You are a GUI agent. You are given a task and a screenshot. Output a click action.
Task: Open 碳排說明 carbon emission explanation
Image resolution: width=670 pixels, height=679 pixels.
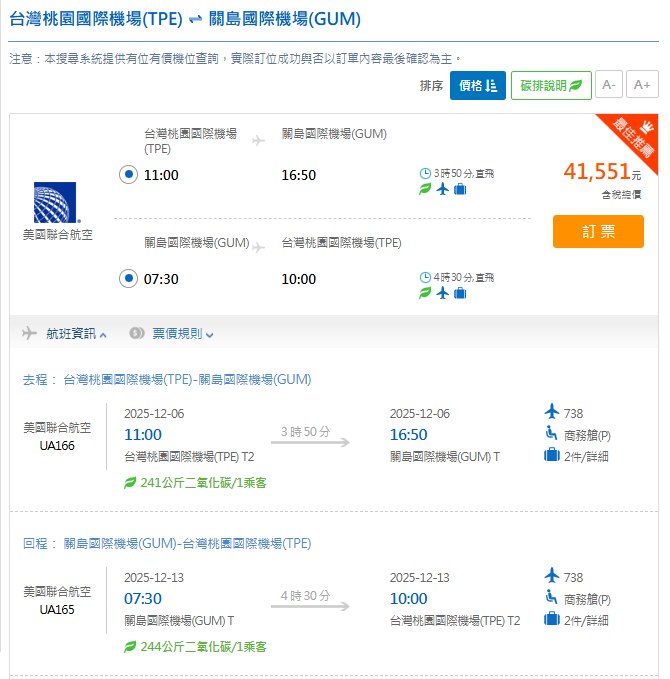pyautogui.click(x=550, y=86)
